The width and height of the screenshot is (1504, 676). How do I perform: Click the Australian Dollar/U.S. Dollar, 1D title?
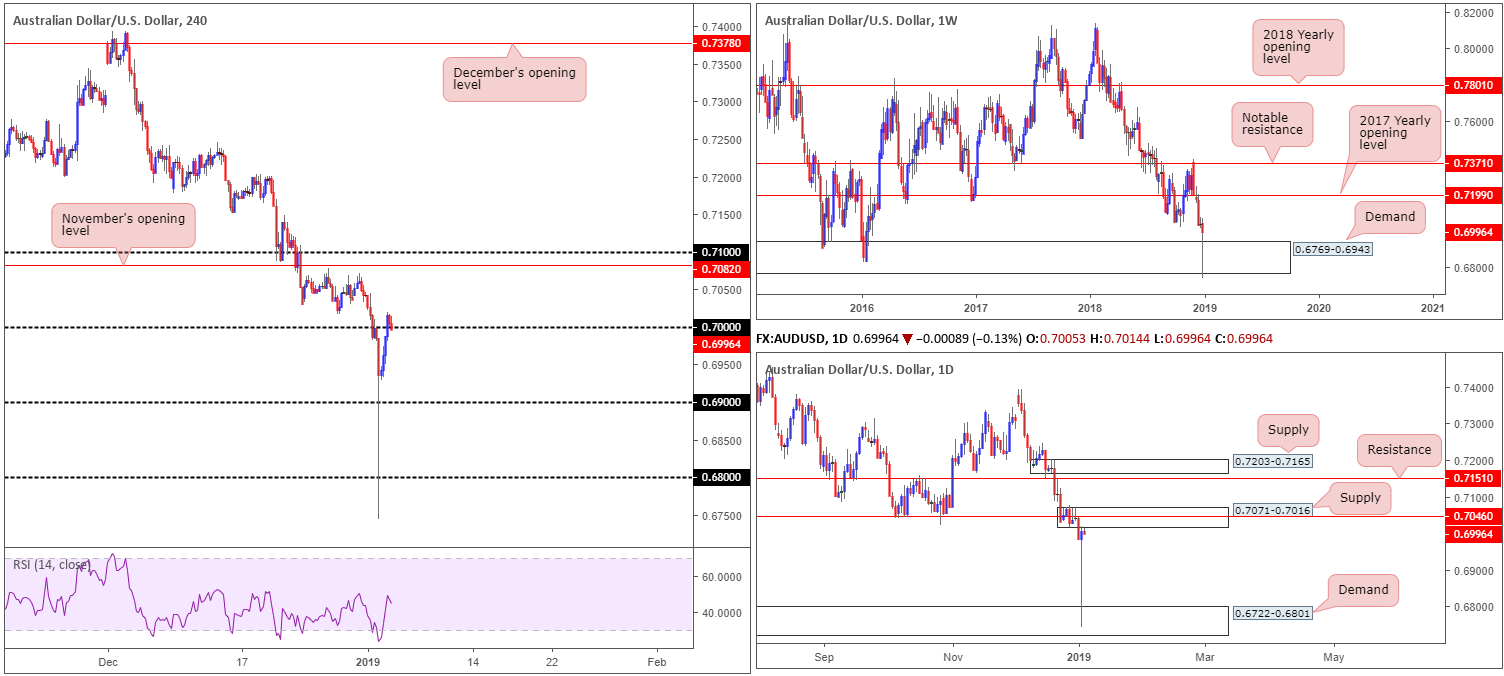tap(859, 370)
